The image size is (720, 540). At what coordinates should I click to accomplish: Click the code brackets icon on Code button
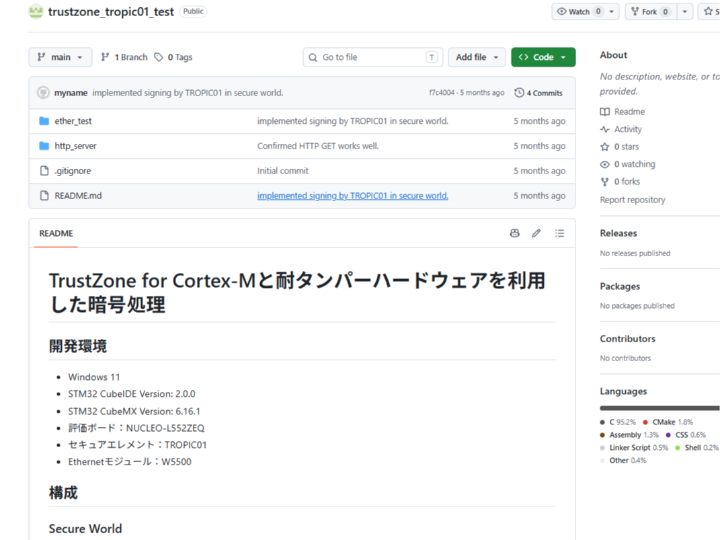pos(523,57)
